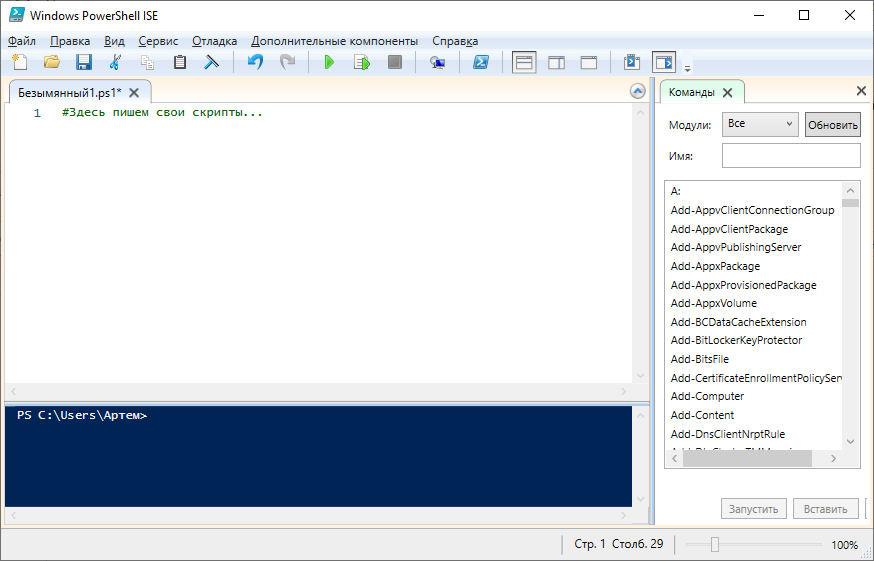874x561 pixels.
Task: Run script with the green Play icon
Action: point(329,62)
